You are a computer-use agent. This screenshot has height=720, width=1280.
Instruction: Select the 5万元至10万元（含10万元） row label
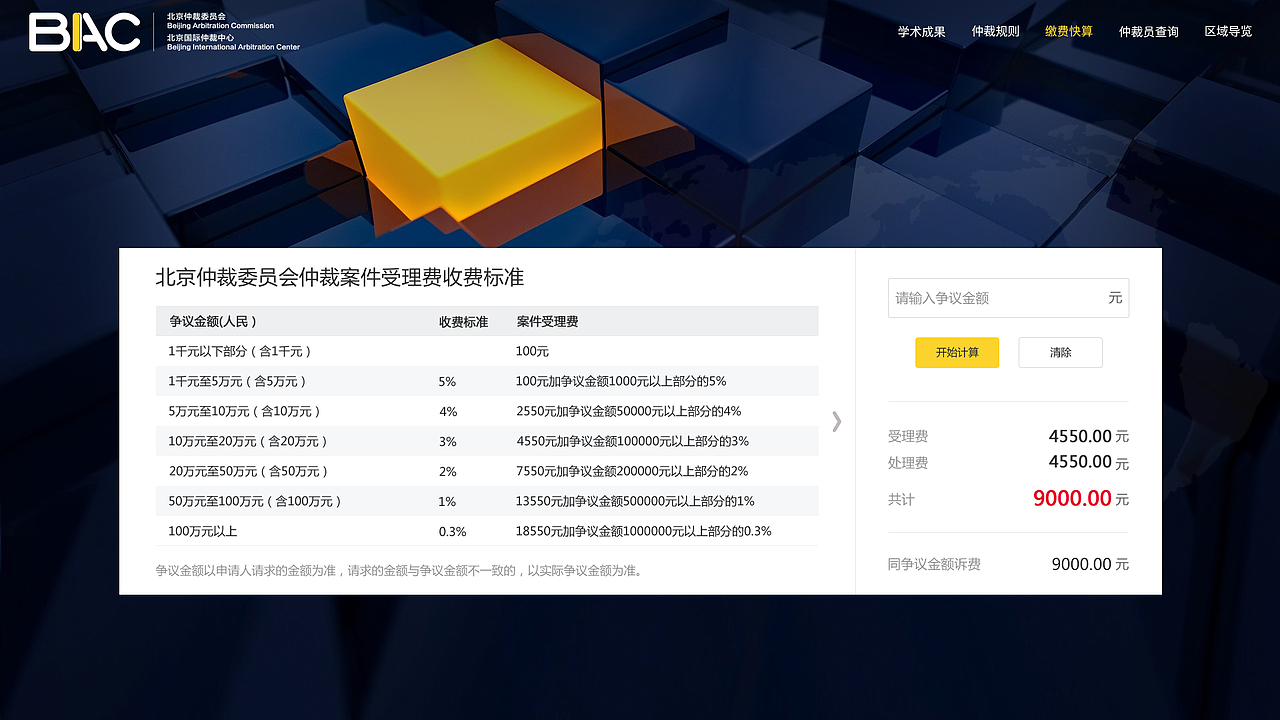coord(244,411)
